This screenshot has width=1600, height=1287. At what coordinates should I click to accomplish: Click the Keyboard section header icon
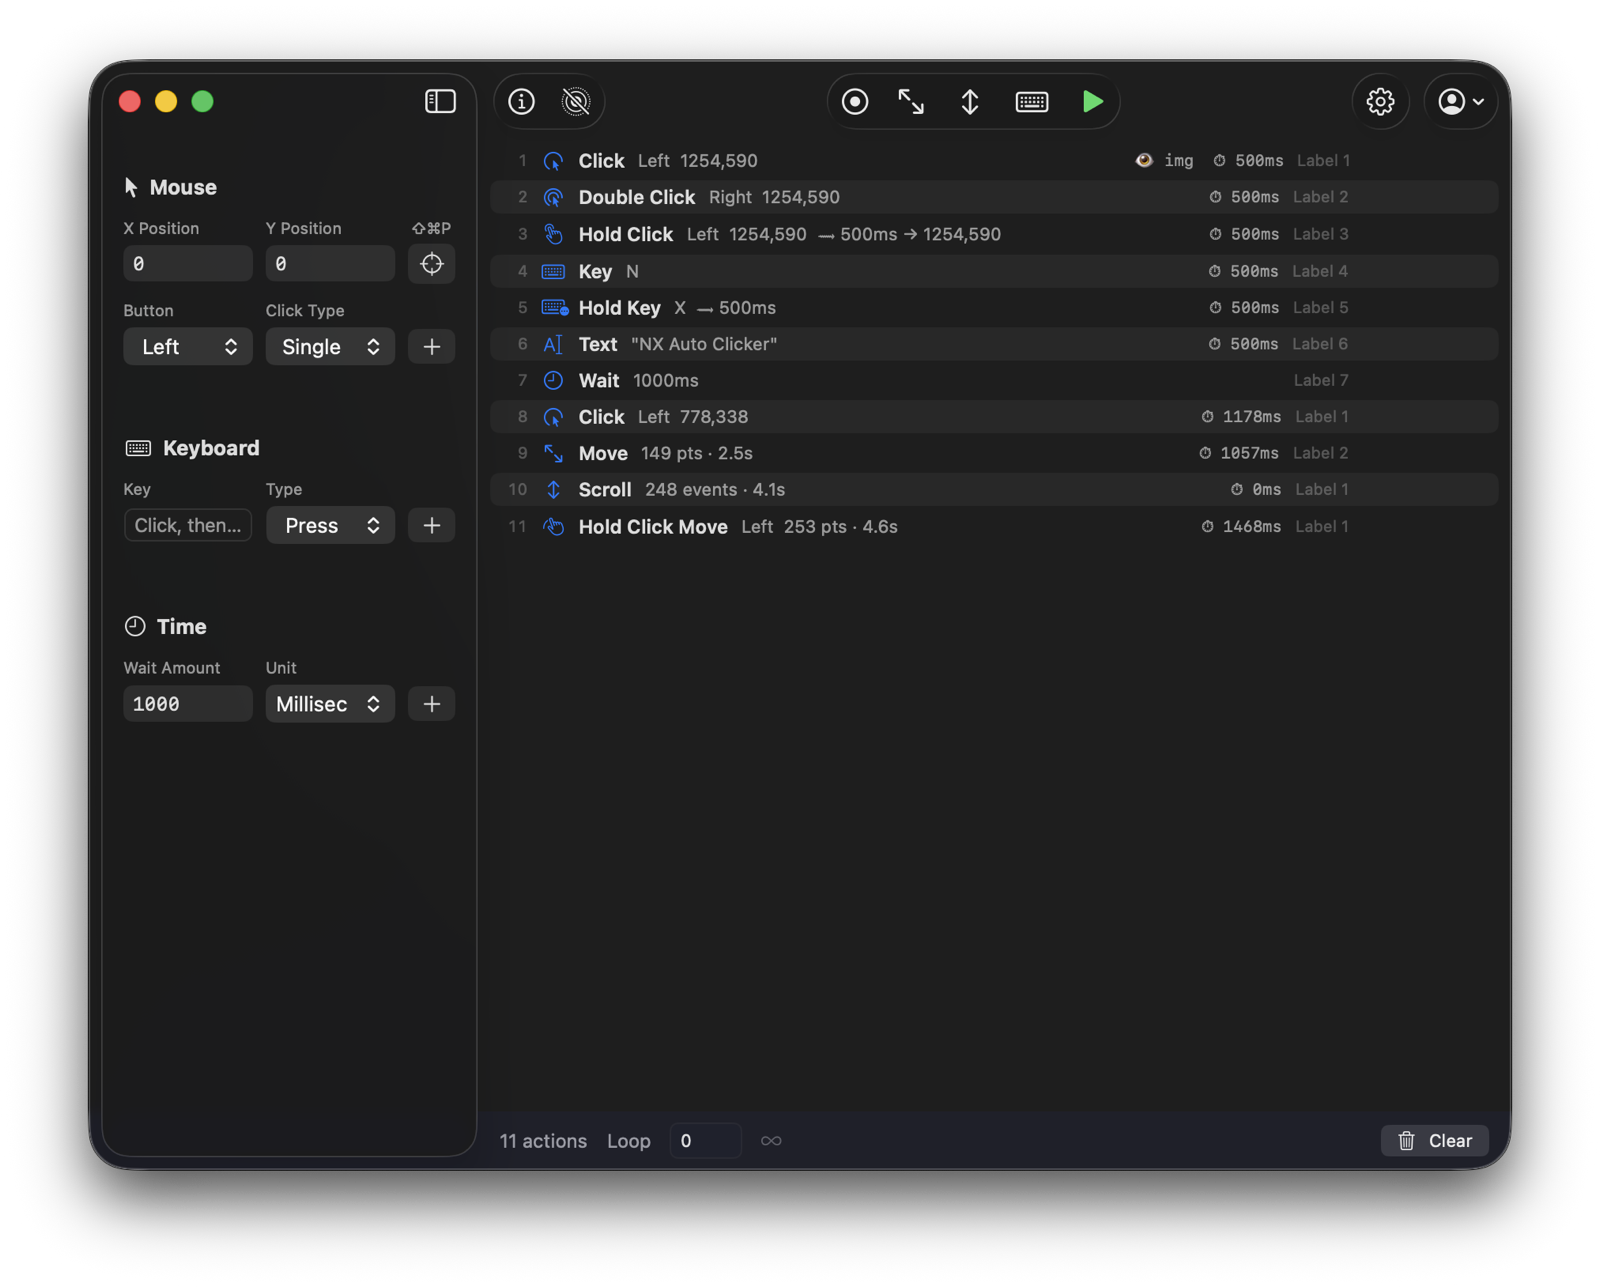coord(138,448)
